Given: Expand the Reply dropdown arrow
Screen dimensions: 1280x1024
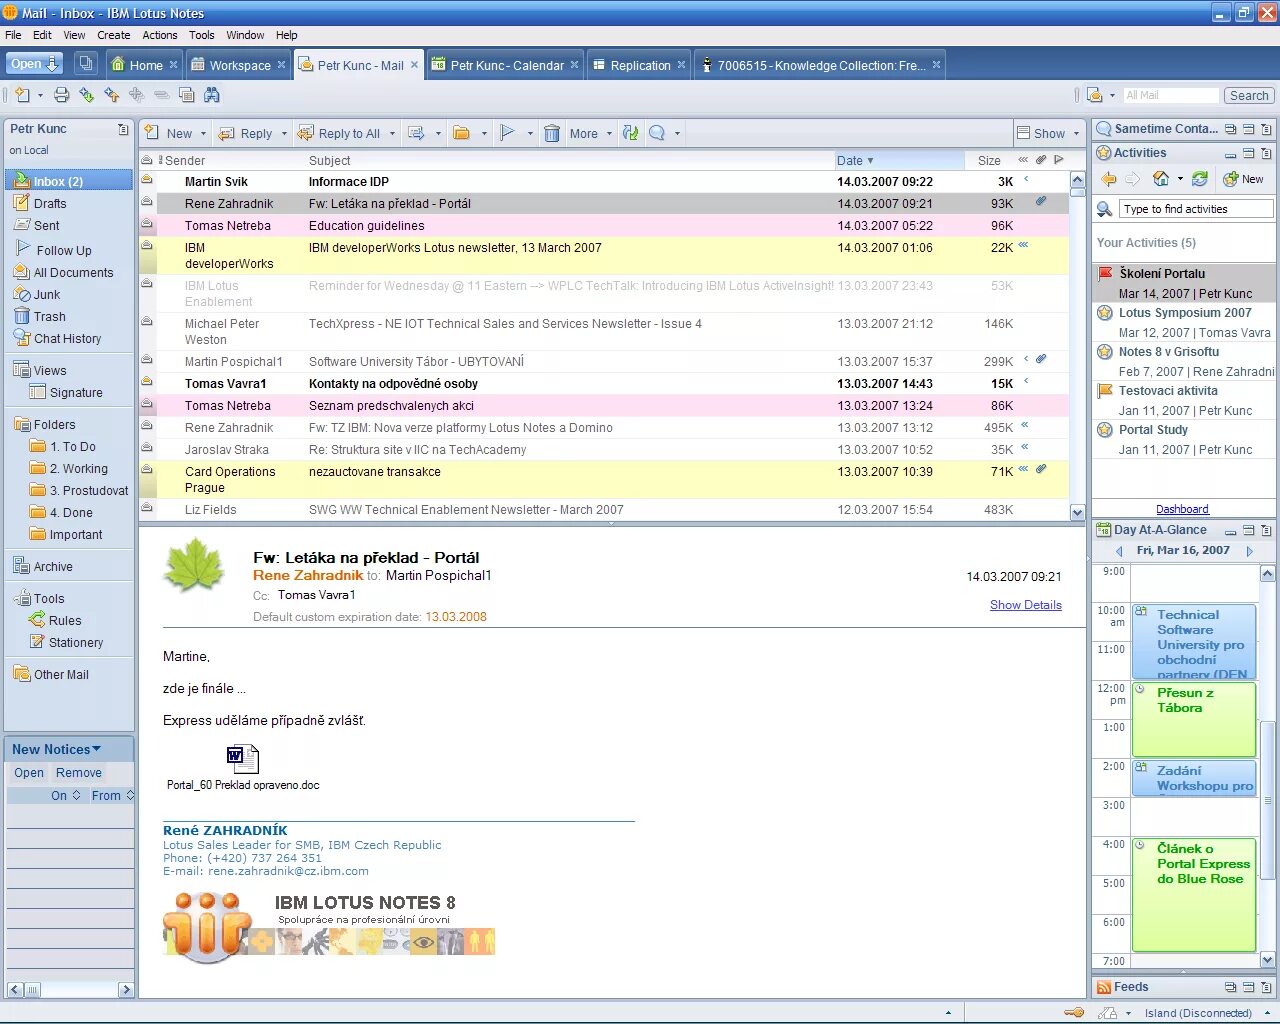Looking at the screenshot, I should (284, 133).
